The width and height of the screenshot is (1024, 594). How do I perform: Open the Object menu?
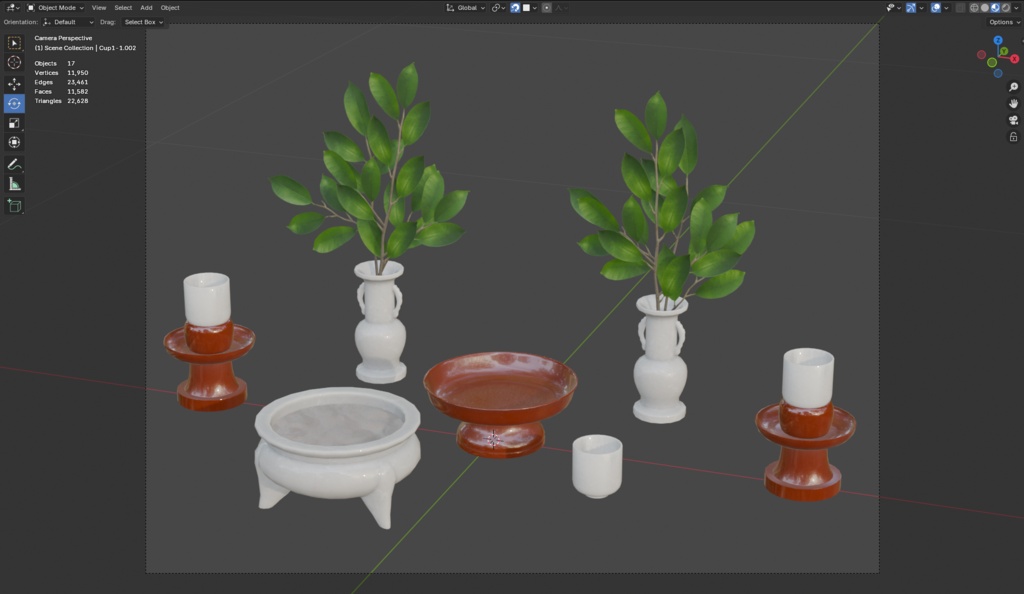pyautogui.click(x=170, y=8)
